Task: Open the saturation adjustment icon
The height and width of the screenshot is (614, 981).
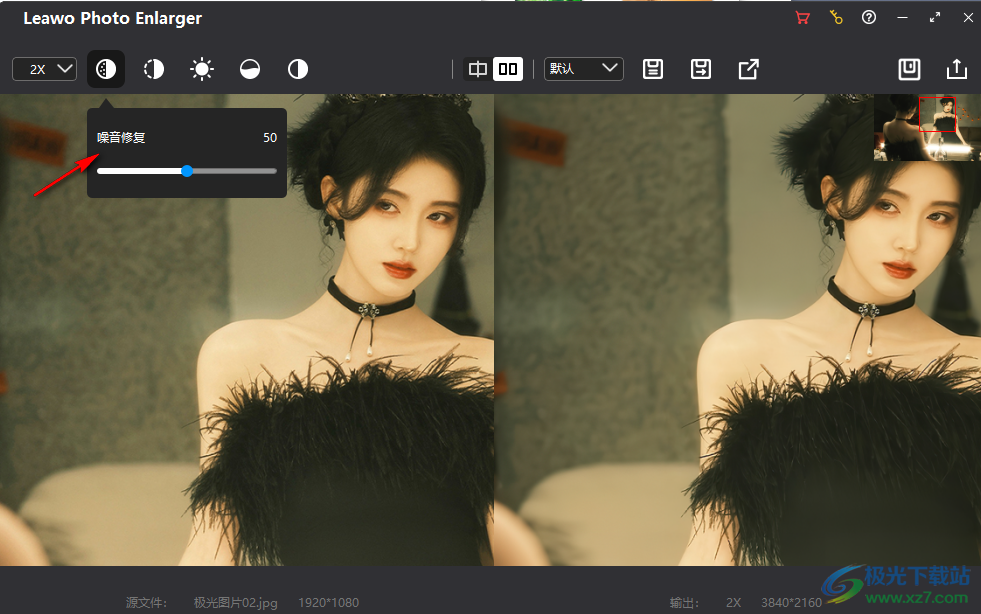Action: (249, 69)
